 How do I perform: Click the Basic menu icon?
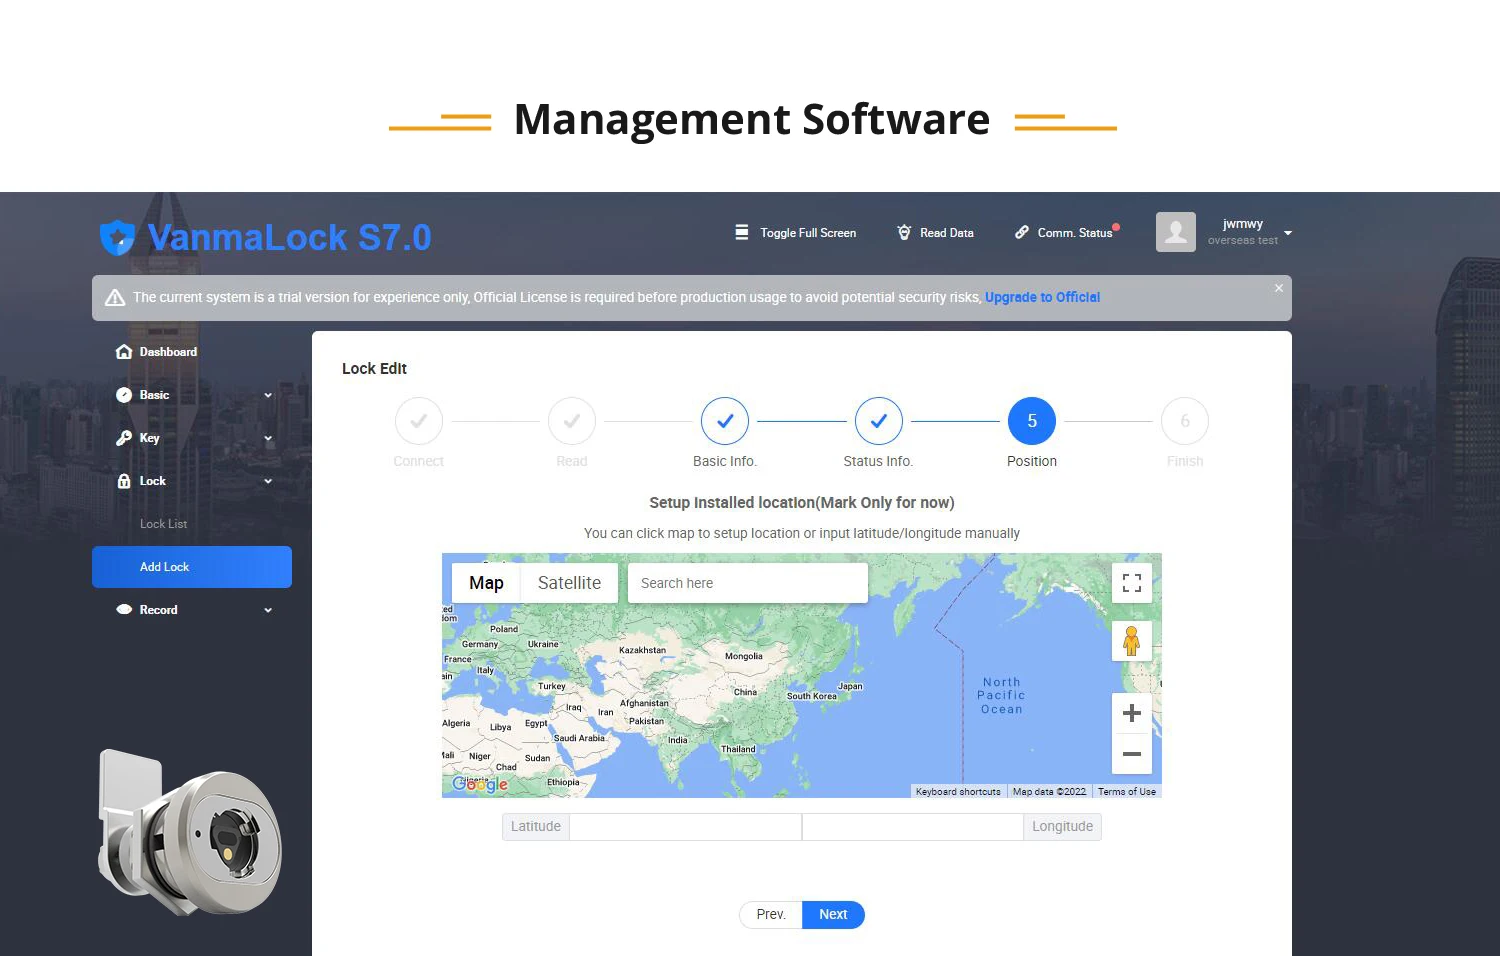pos(124,395)
